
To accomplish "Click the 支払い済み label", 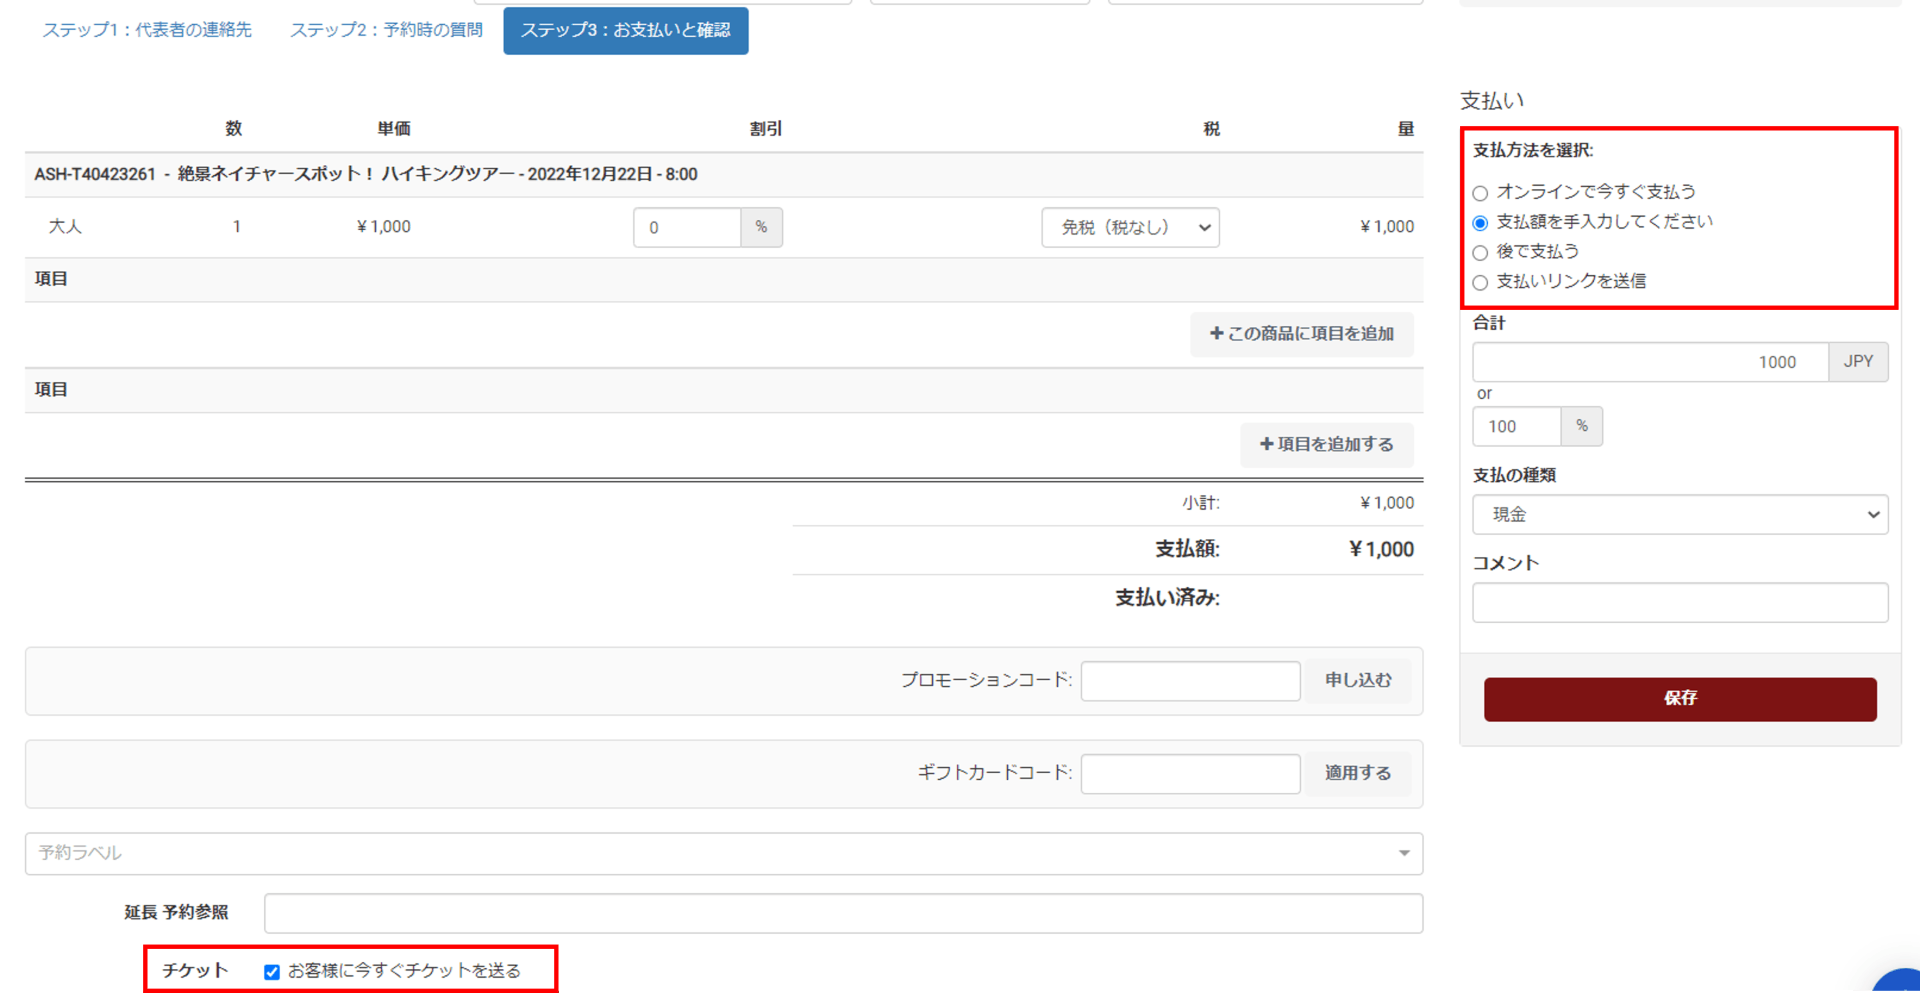I will (1167, 598).
